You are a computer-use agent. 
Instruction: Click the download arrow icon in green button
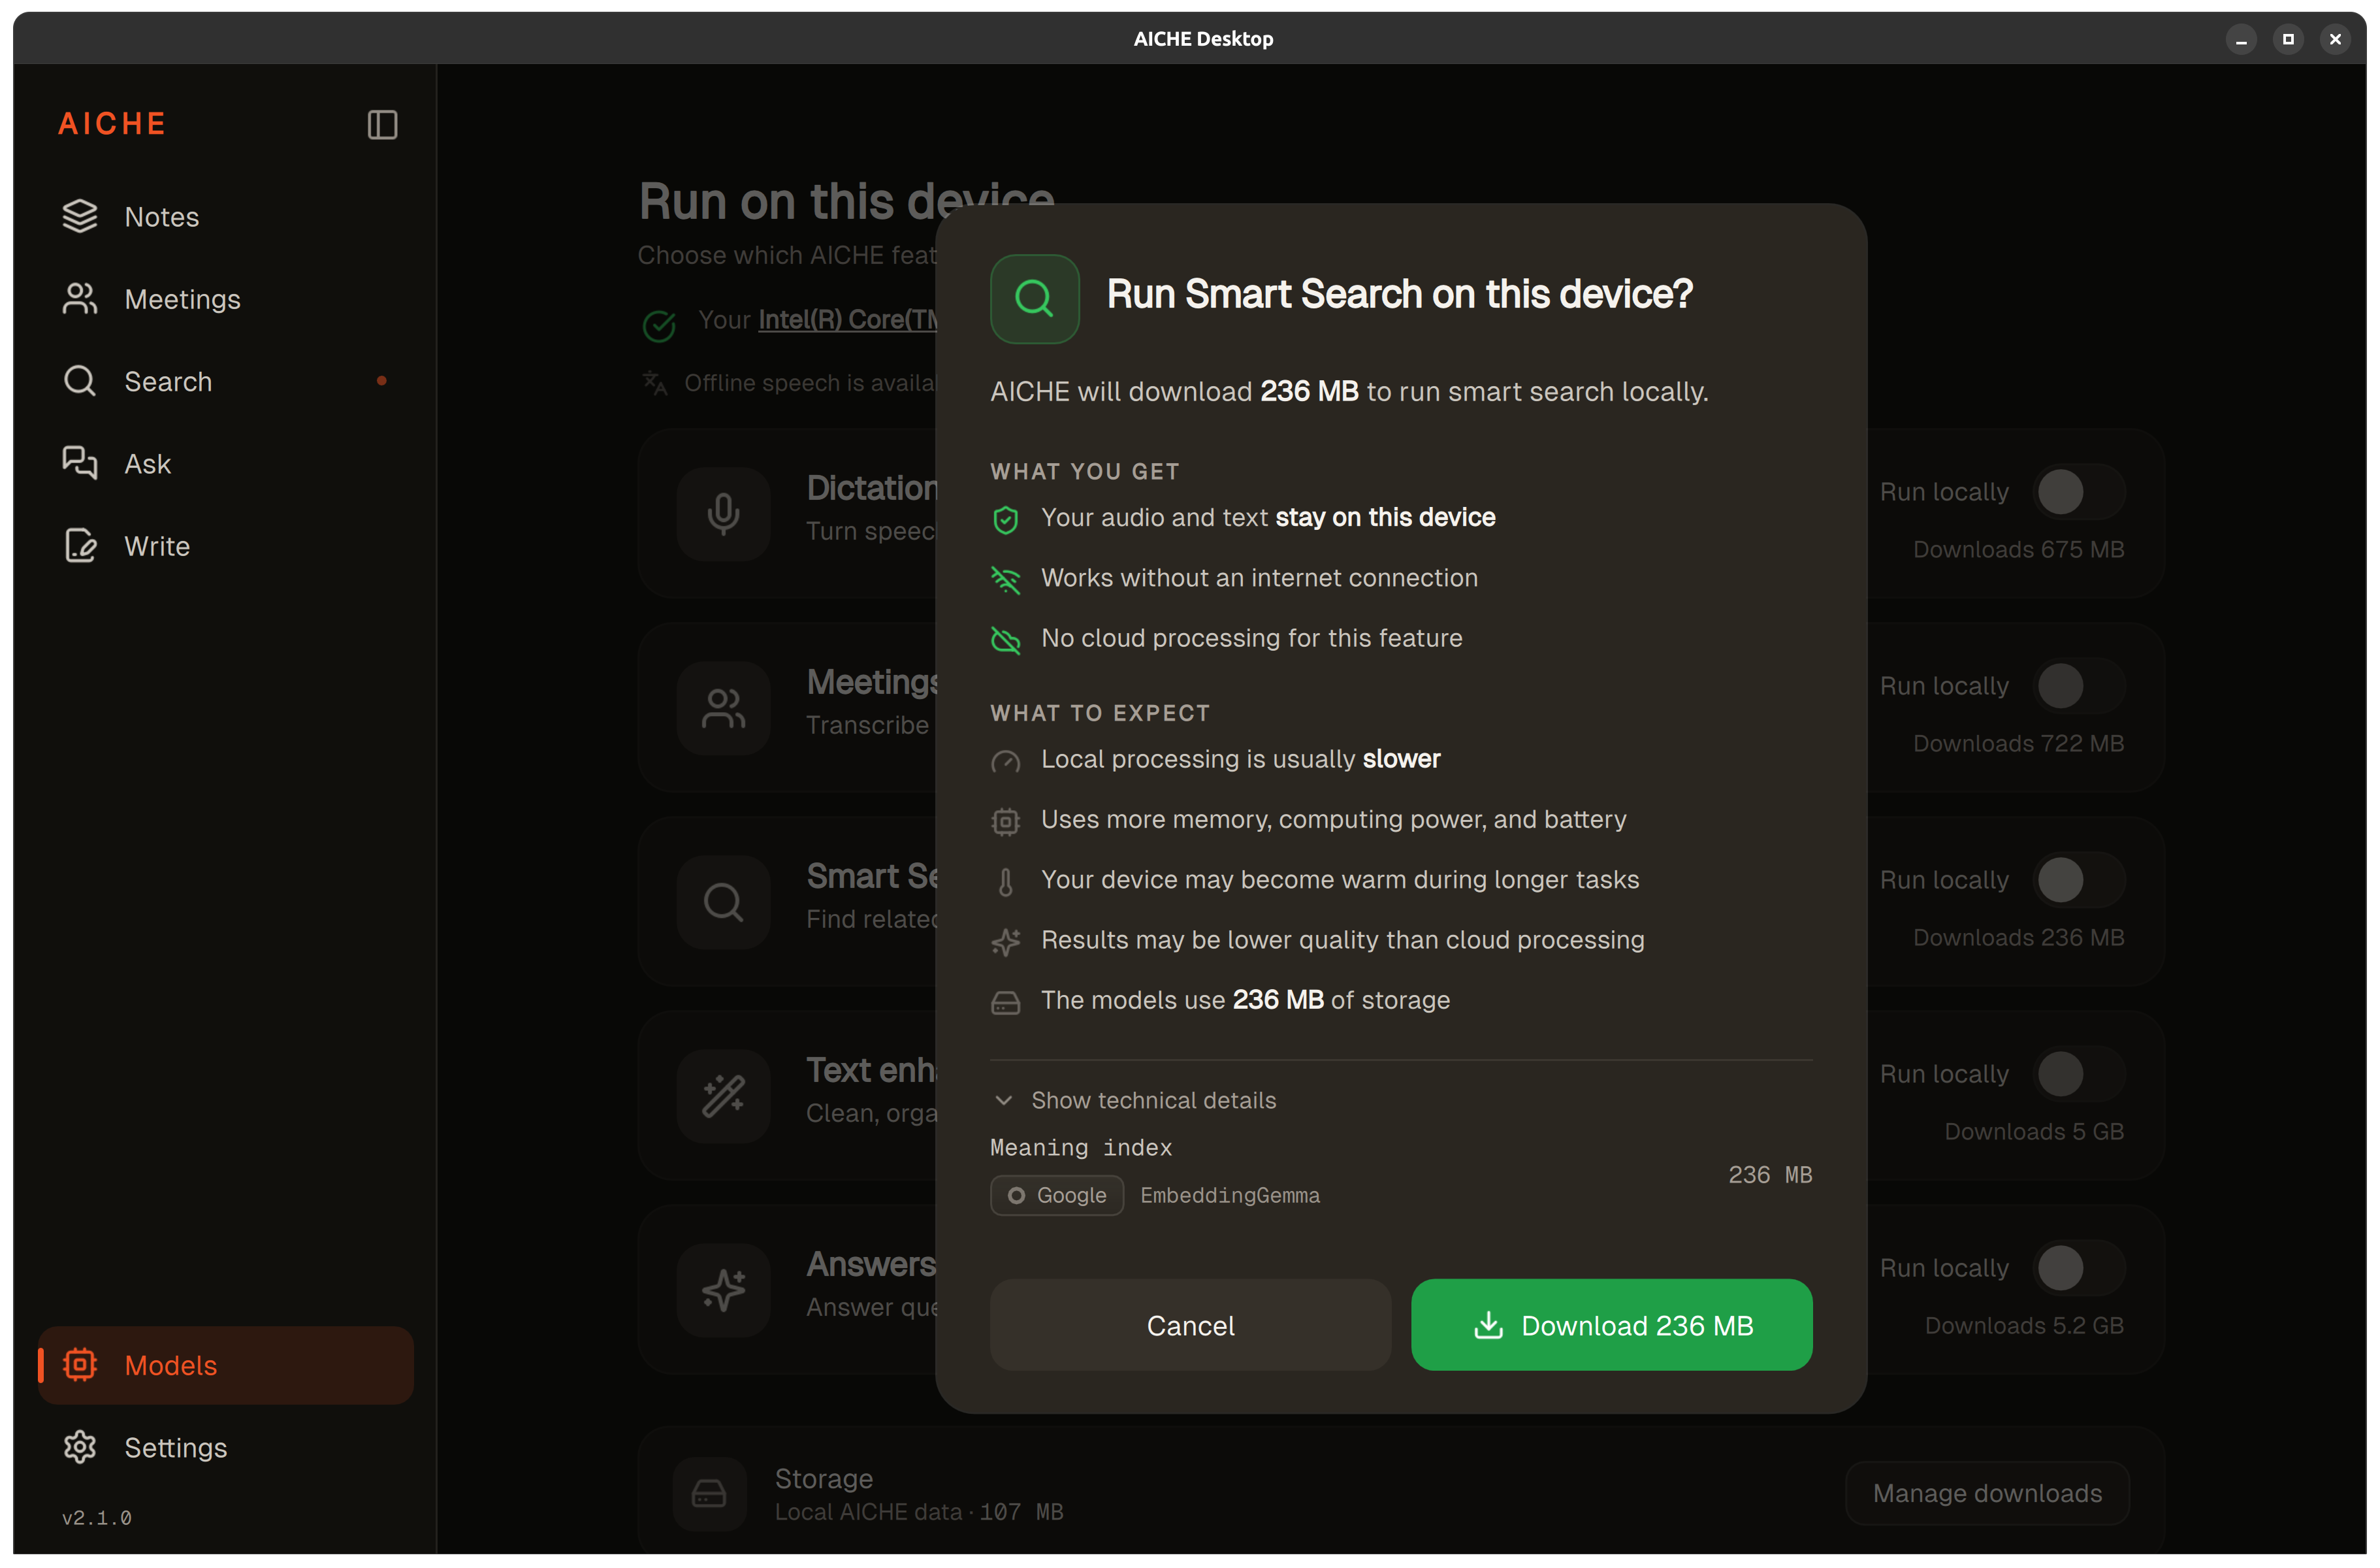[1488, 1325]
